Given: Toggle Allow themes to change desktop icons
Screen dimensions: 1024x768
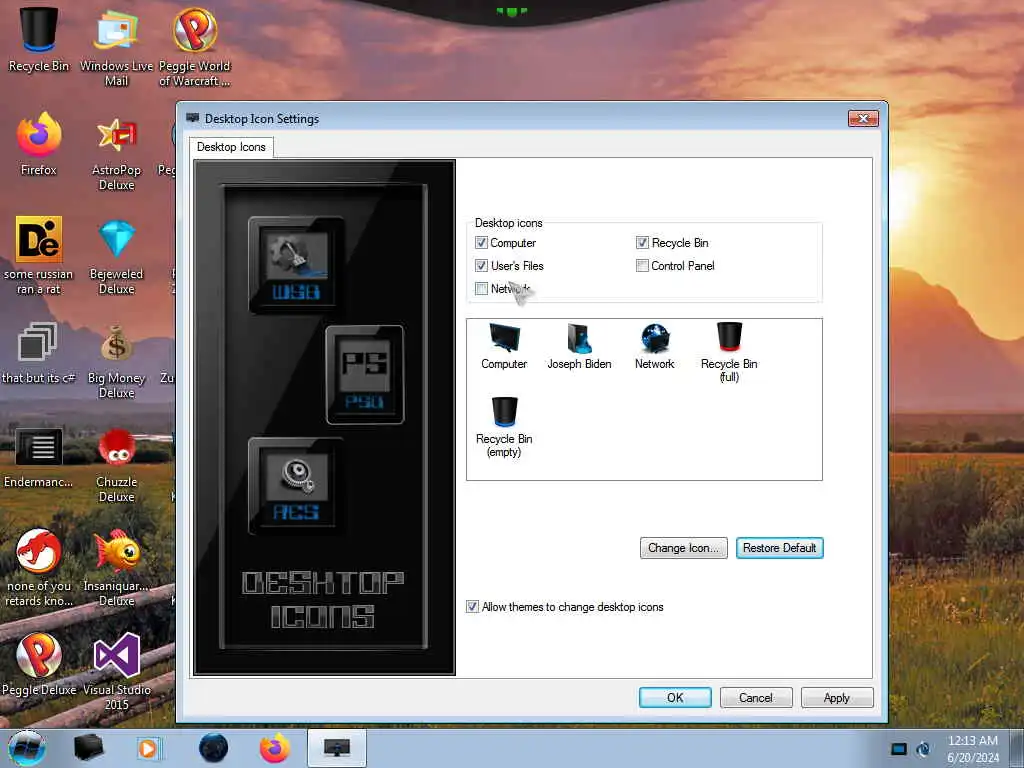Looking at the screenshot, I should pyautogui.click(x=472, y=607).
